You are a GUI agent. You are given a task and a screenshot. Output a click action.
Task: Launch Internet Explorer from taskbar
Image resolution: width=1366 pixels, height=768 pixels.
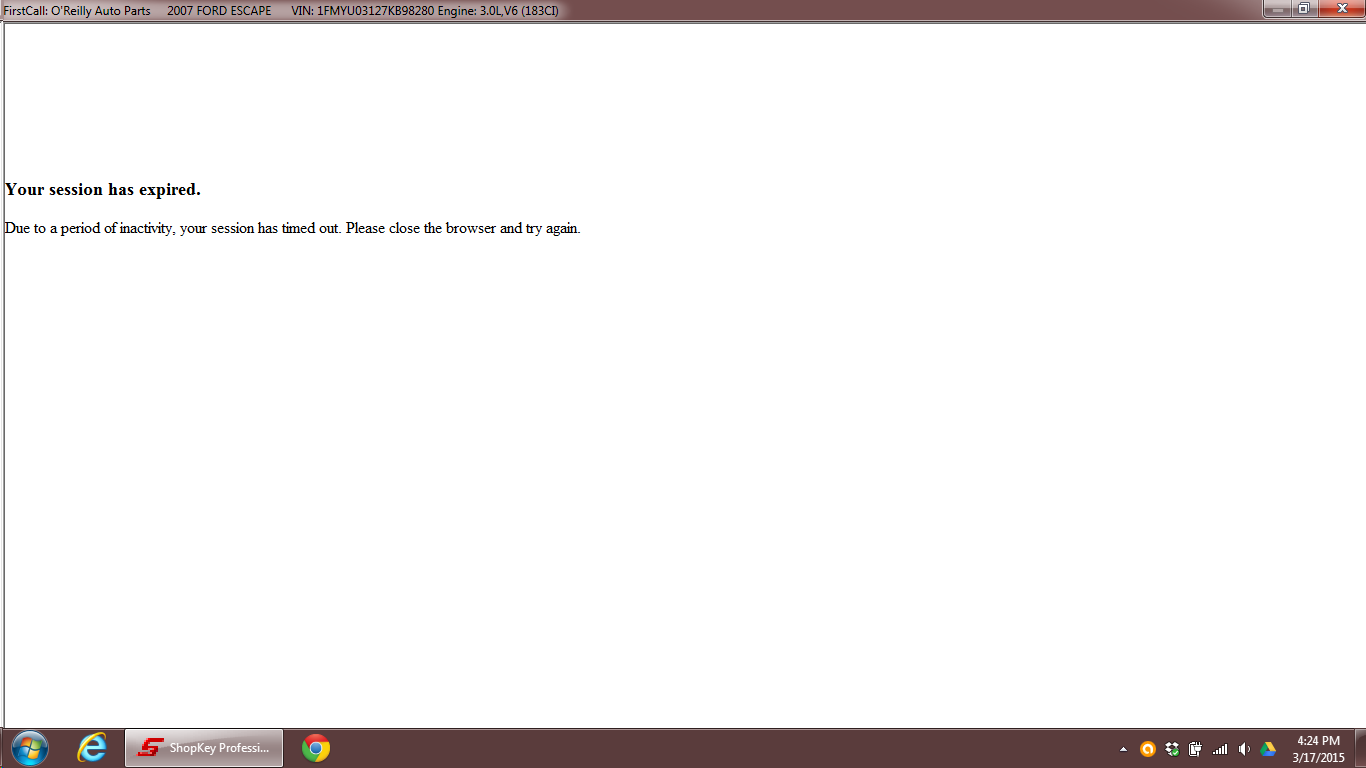point(92,748)
